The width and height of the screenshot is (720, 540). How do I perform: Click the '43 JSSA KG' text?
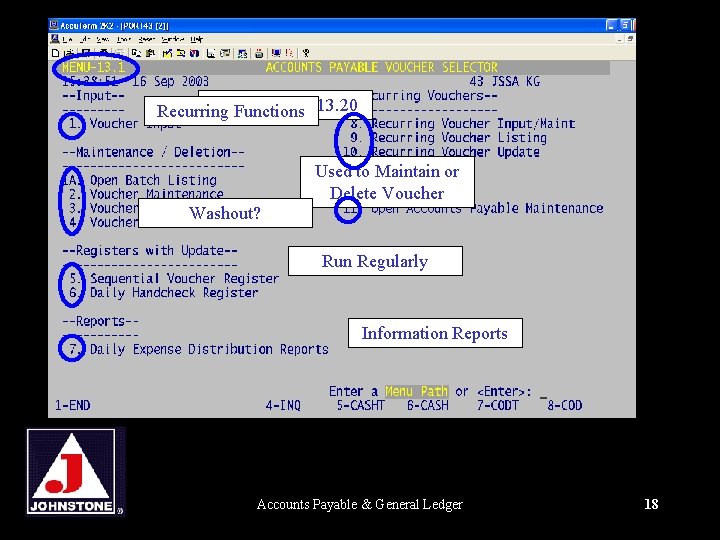click(505, 82)
